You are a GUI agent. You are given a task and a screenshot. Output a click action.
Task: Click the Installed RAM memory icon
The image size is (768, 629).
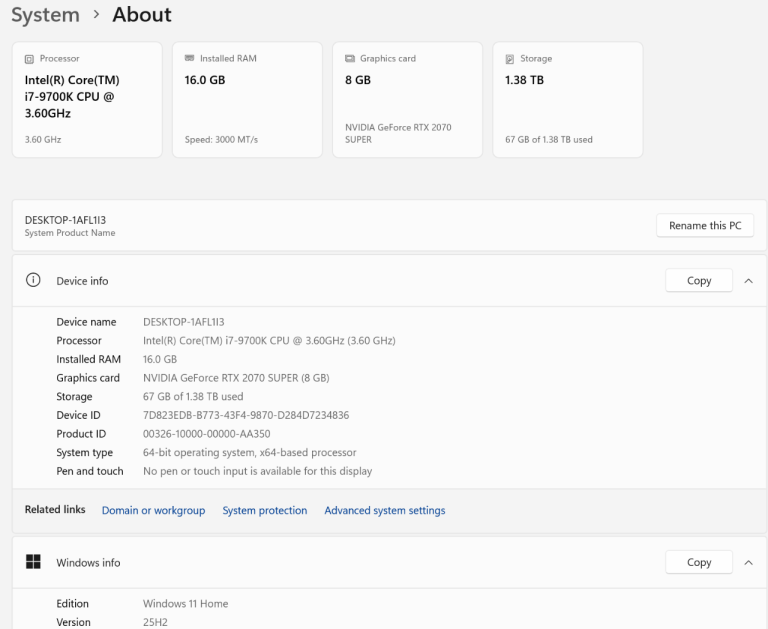(190, 58)
